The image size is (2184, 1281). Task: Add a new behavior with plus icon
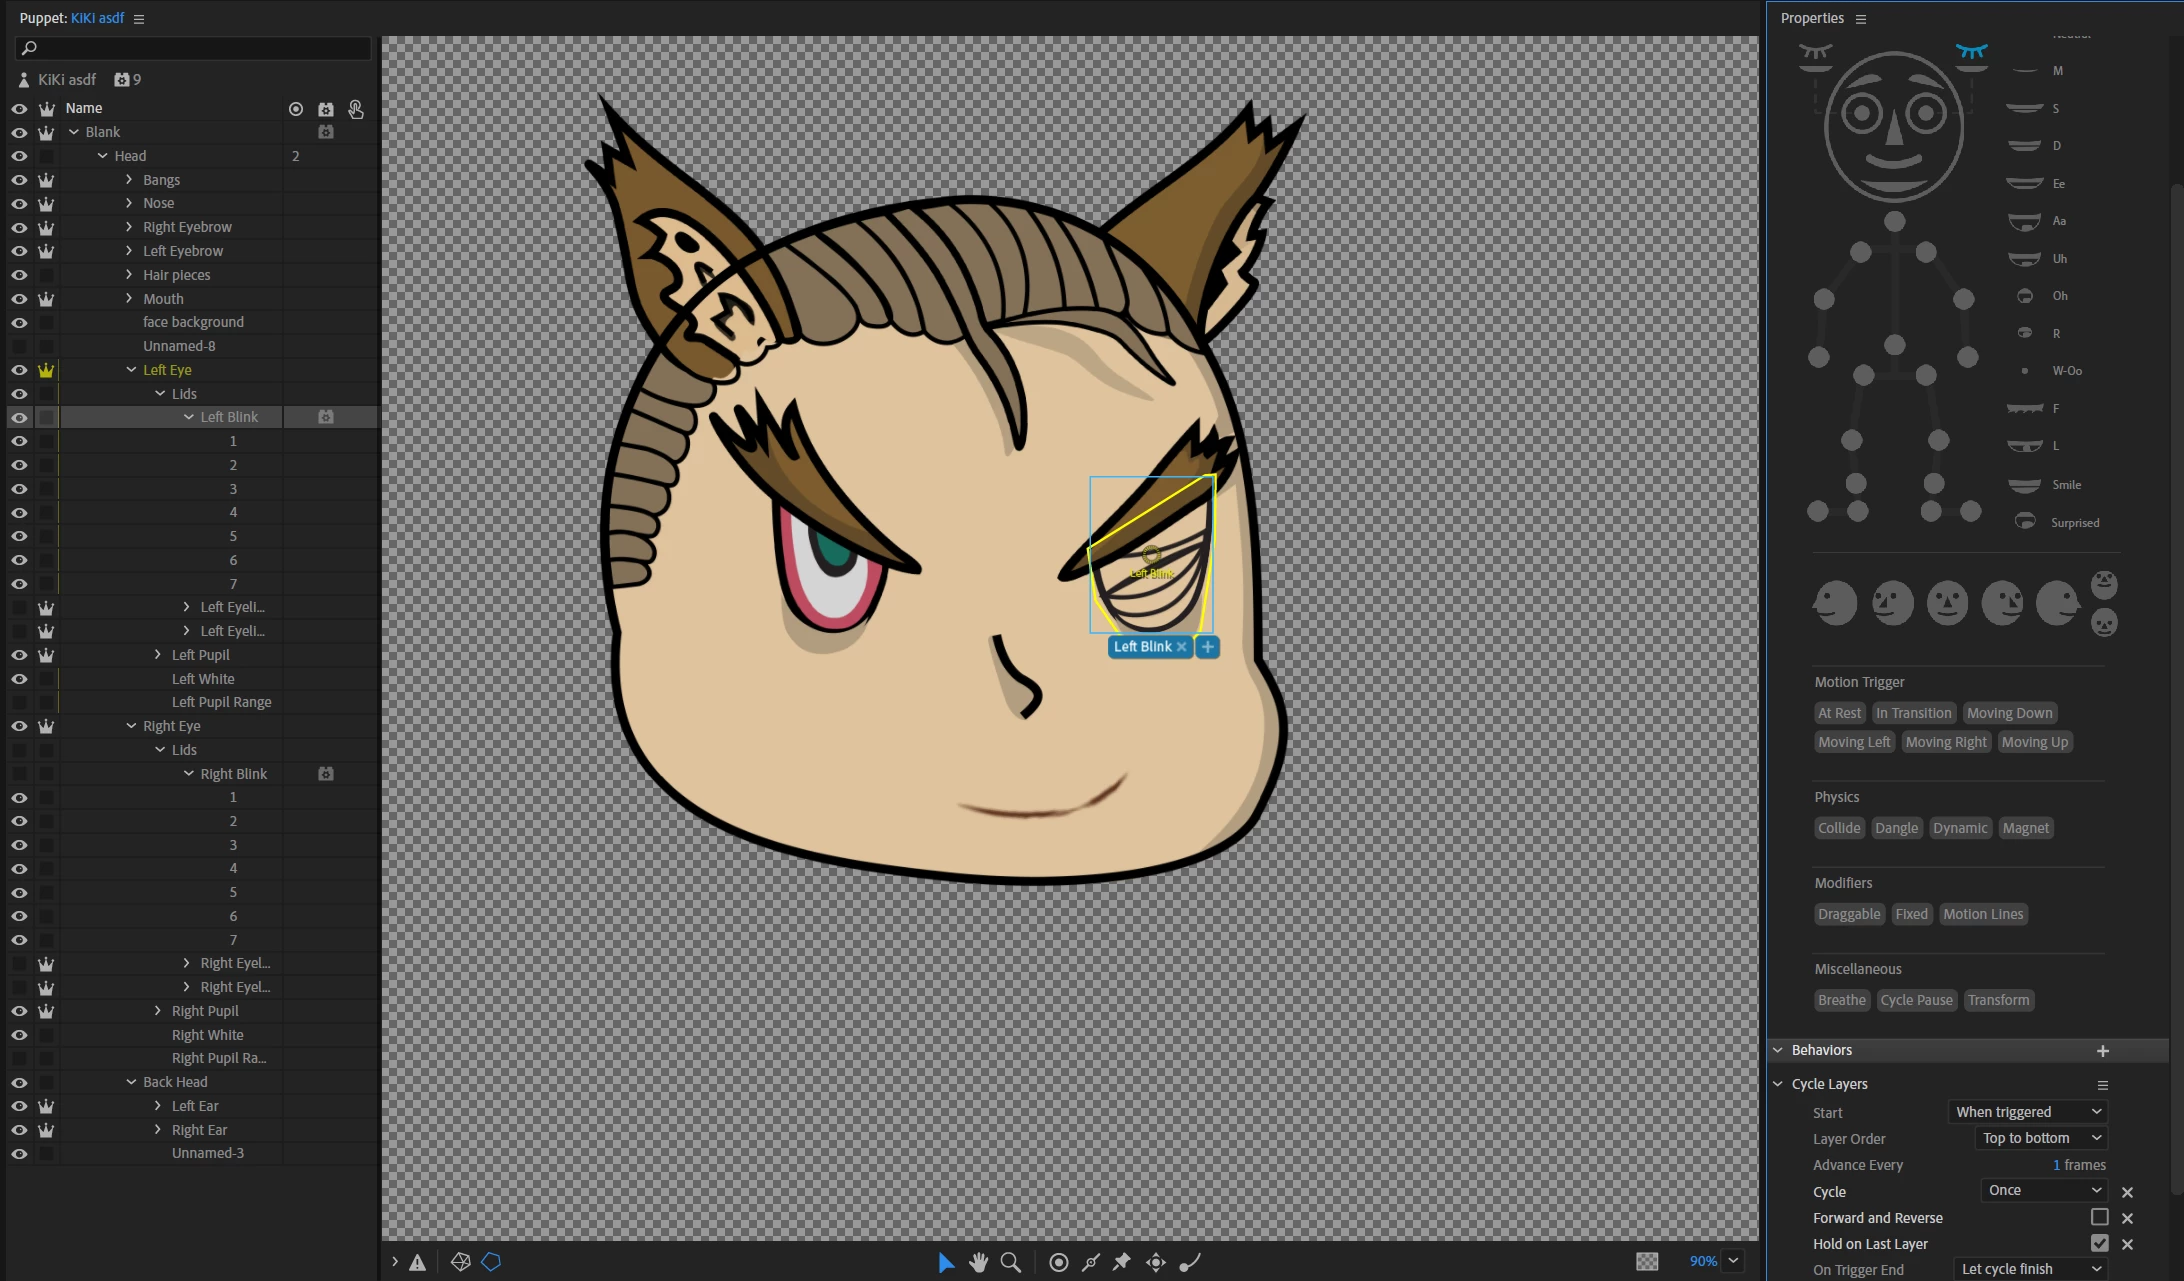tap(2102, 1051)
